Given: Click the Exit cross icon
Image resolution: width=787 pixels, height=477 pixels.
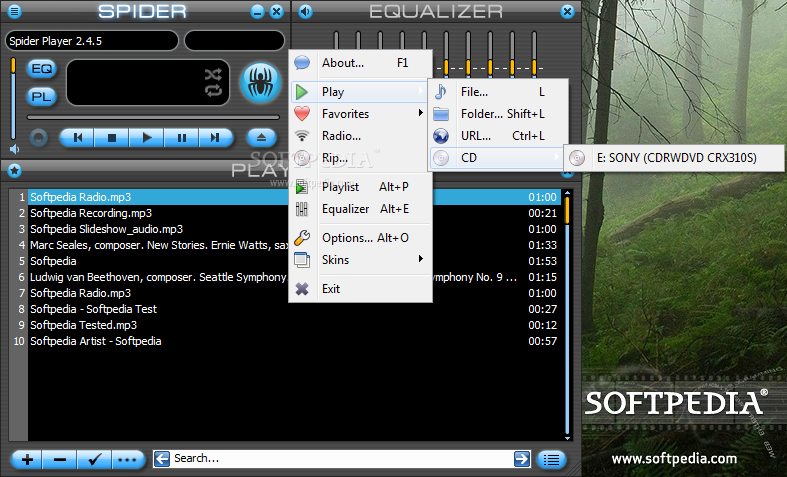Looking at the screenshot, I should (302, 289).
